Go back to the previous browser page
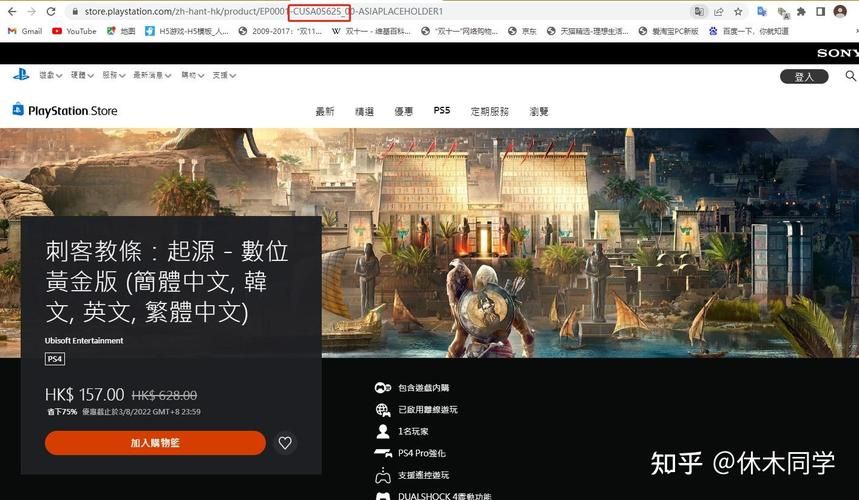The width and height of the screenshot is (859, 500). pos(12,12)
